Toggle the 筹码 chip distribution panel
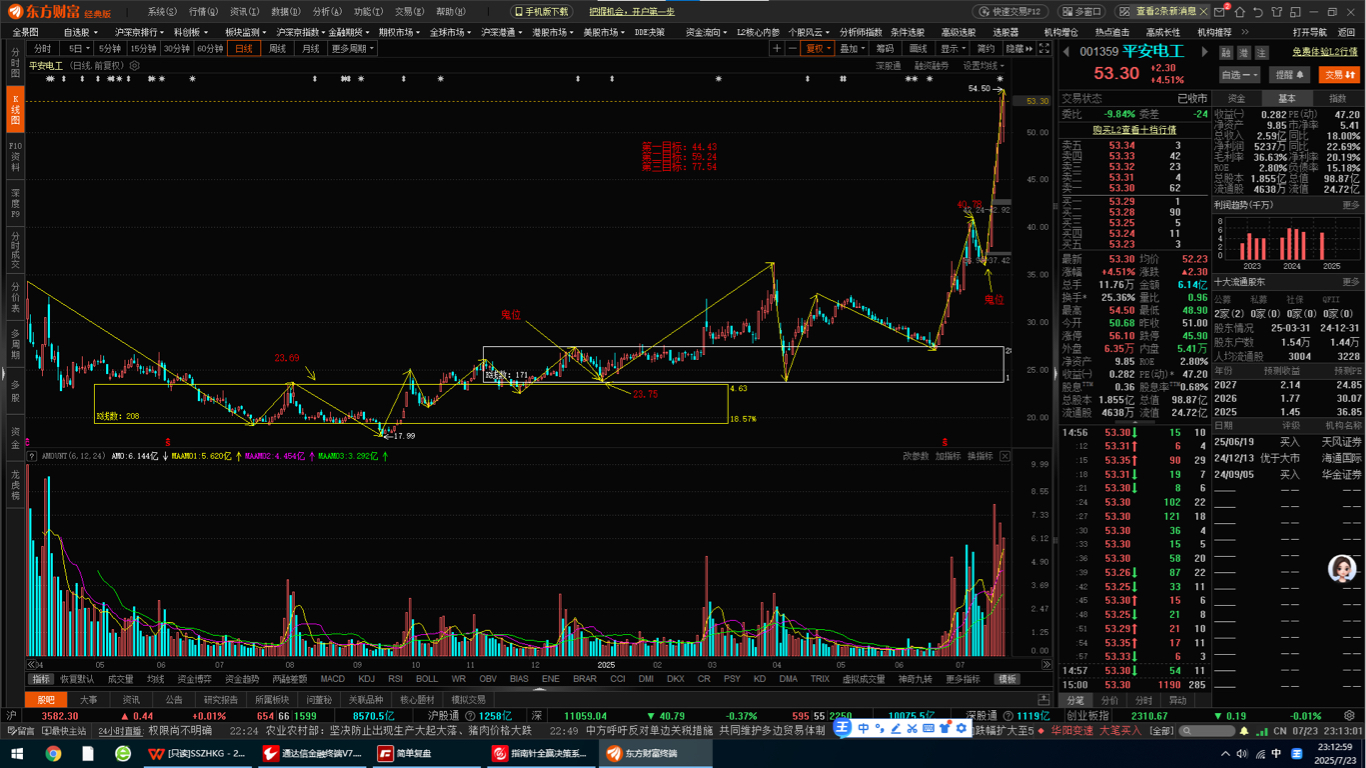Viewport: 1366px width, 768px height. point(884,48)
